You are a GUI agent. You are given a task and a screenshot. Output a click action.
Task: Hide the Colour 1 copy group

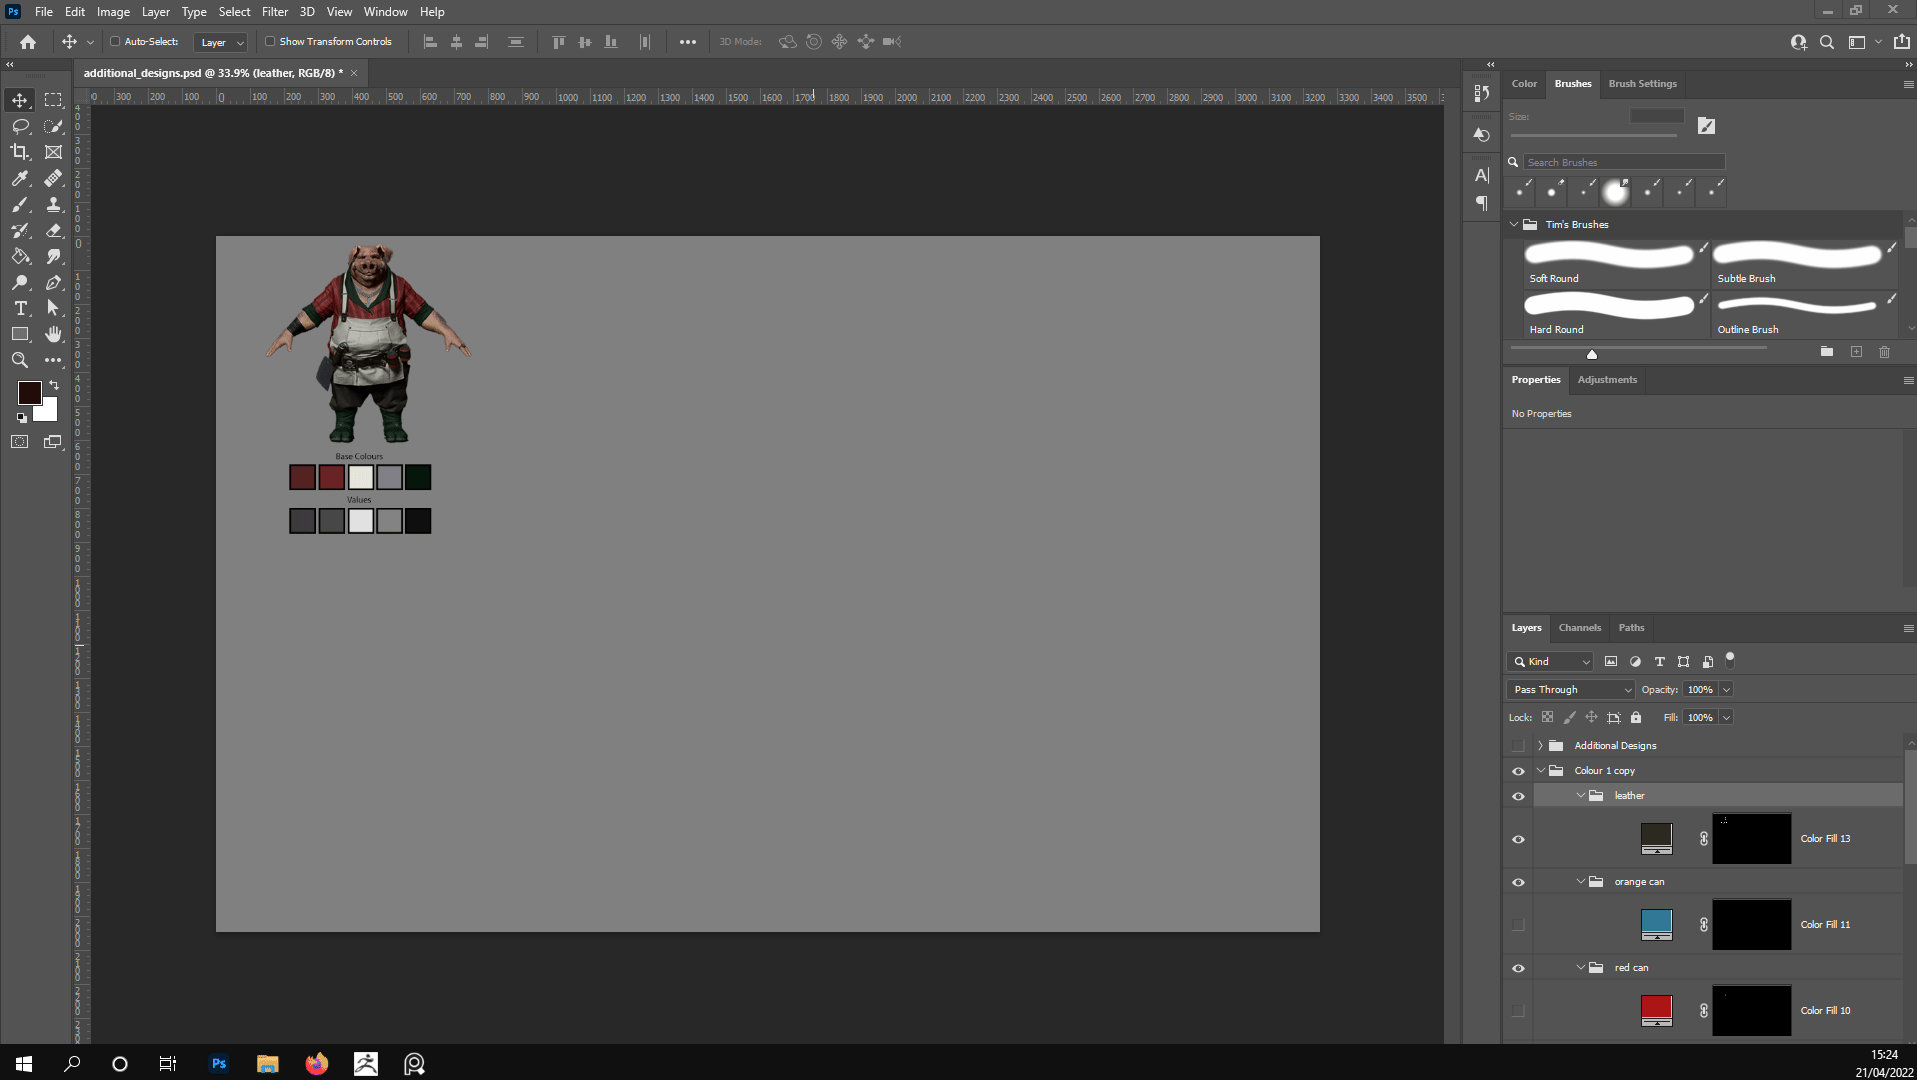tap(1518, 771)
